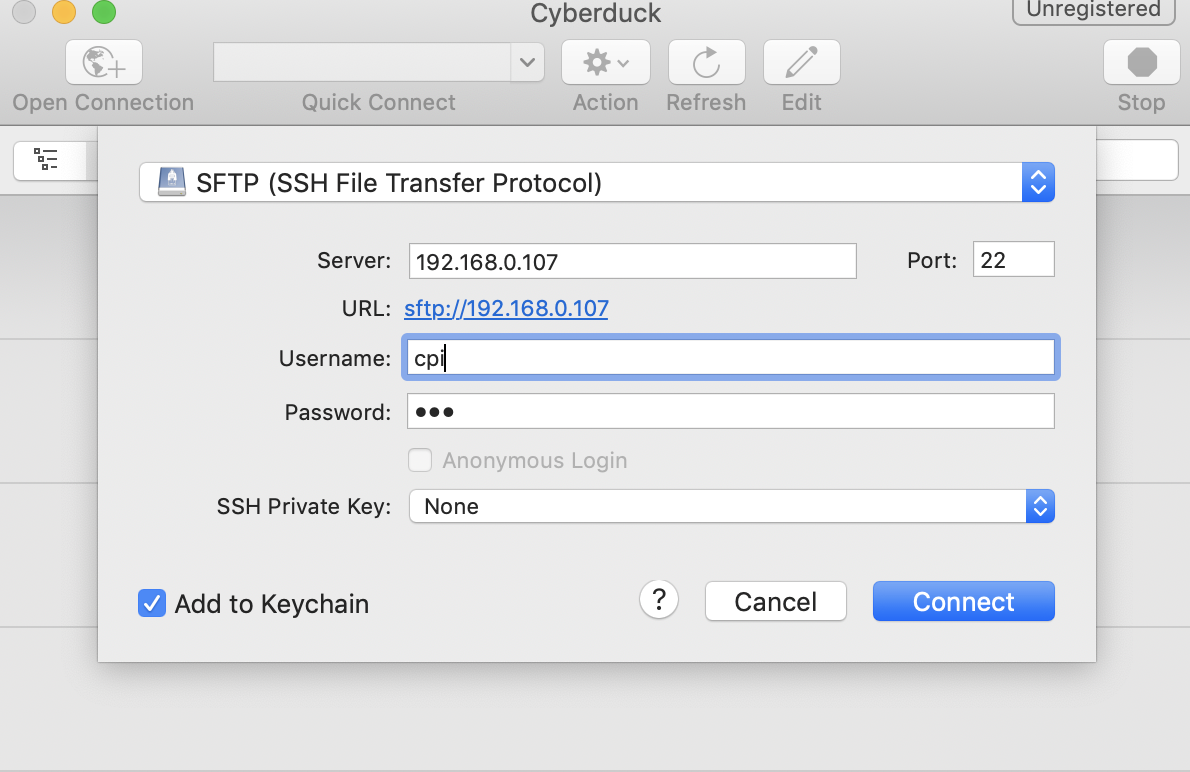Click the Stop toolbar icon

1141,63
